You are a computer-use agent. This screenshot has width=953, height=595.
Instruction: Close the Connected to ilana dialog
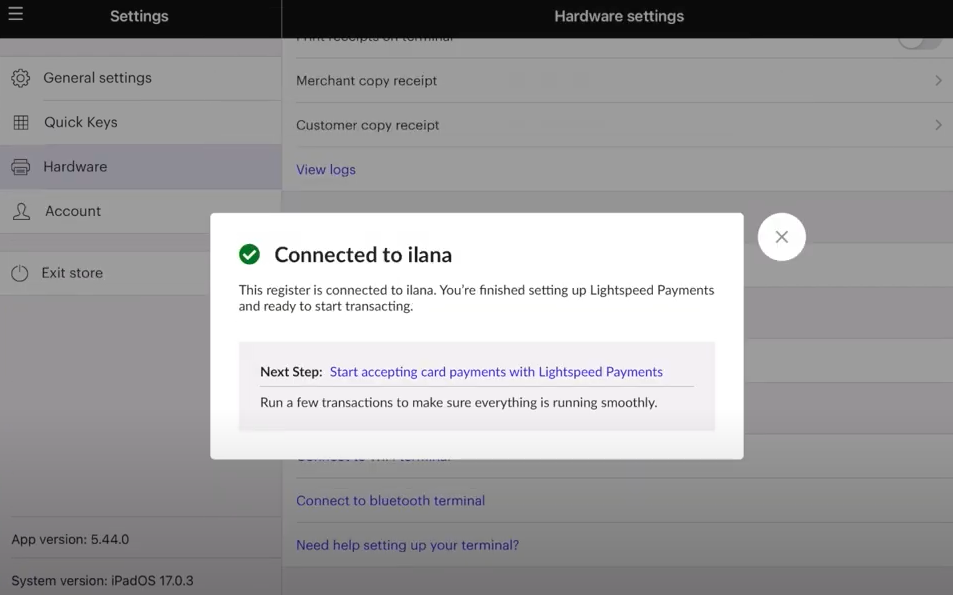point(782,237)
